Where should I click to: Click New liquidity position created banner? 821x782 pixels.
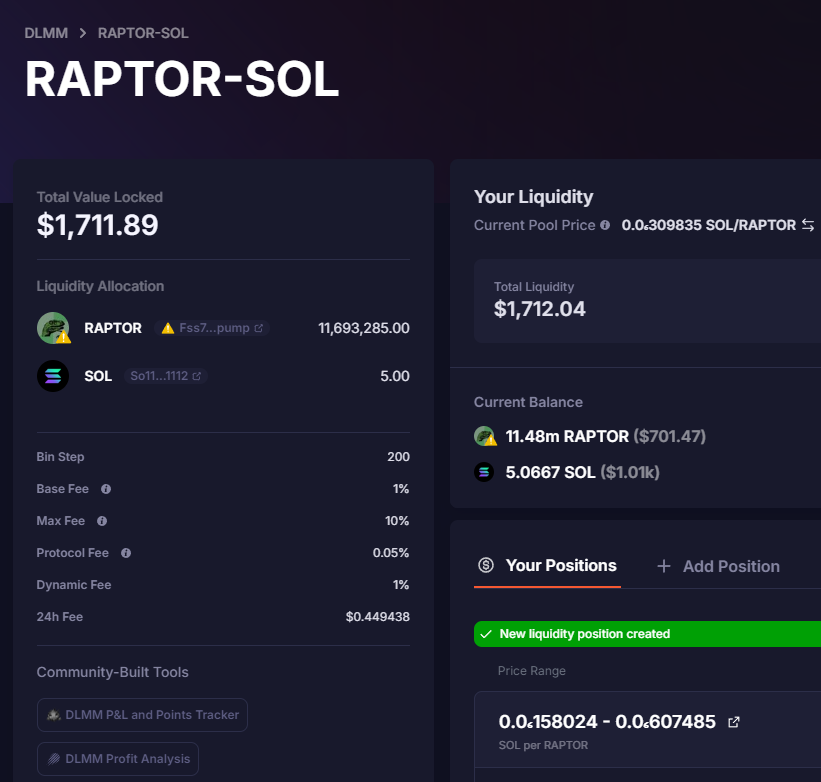[647, 634]
